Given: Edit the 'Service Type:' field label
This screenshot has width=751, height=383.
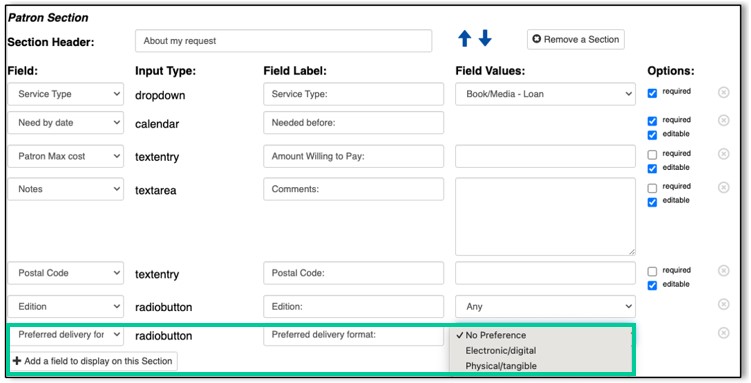Looking at the screenshot, I should click(353, 94).
